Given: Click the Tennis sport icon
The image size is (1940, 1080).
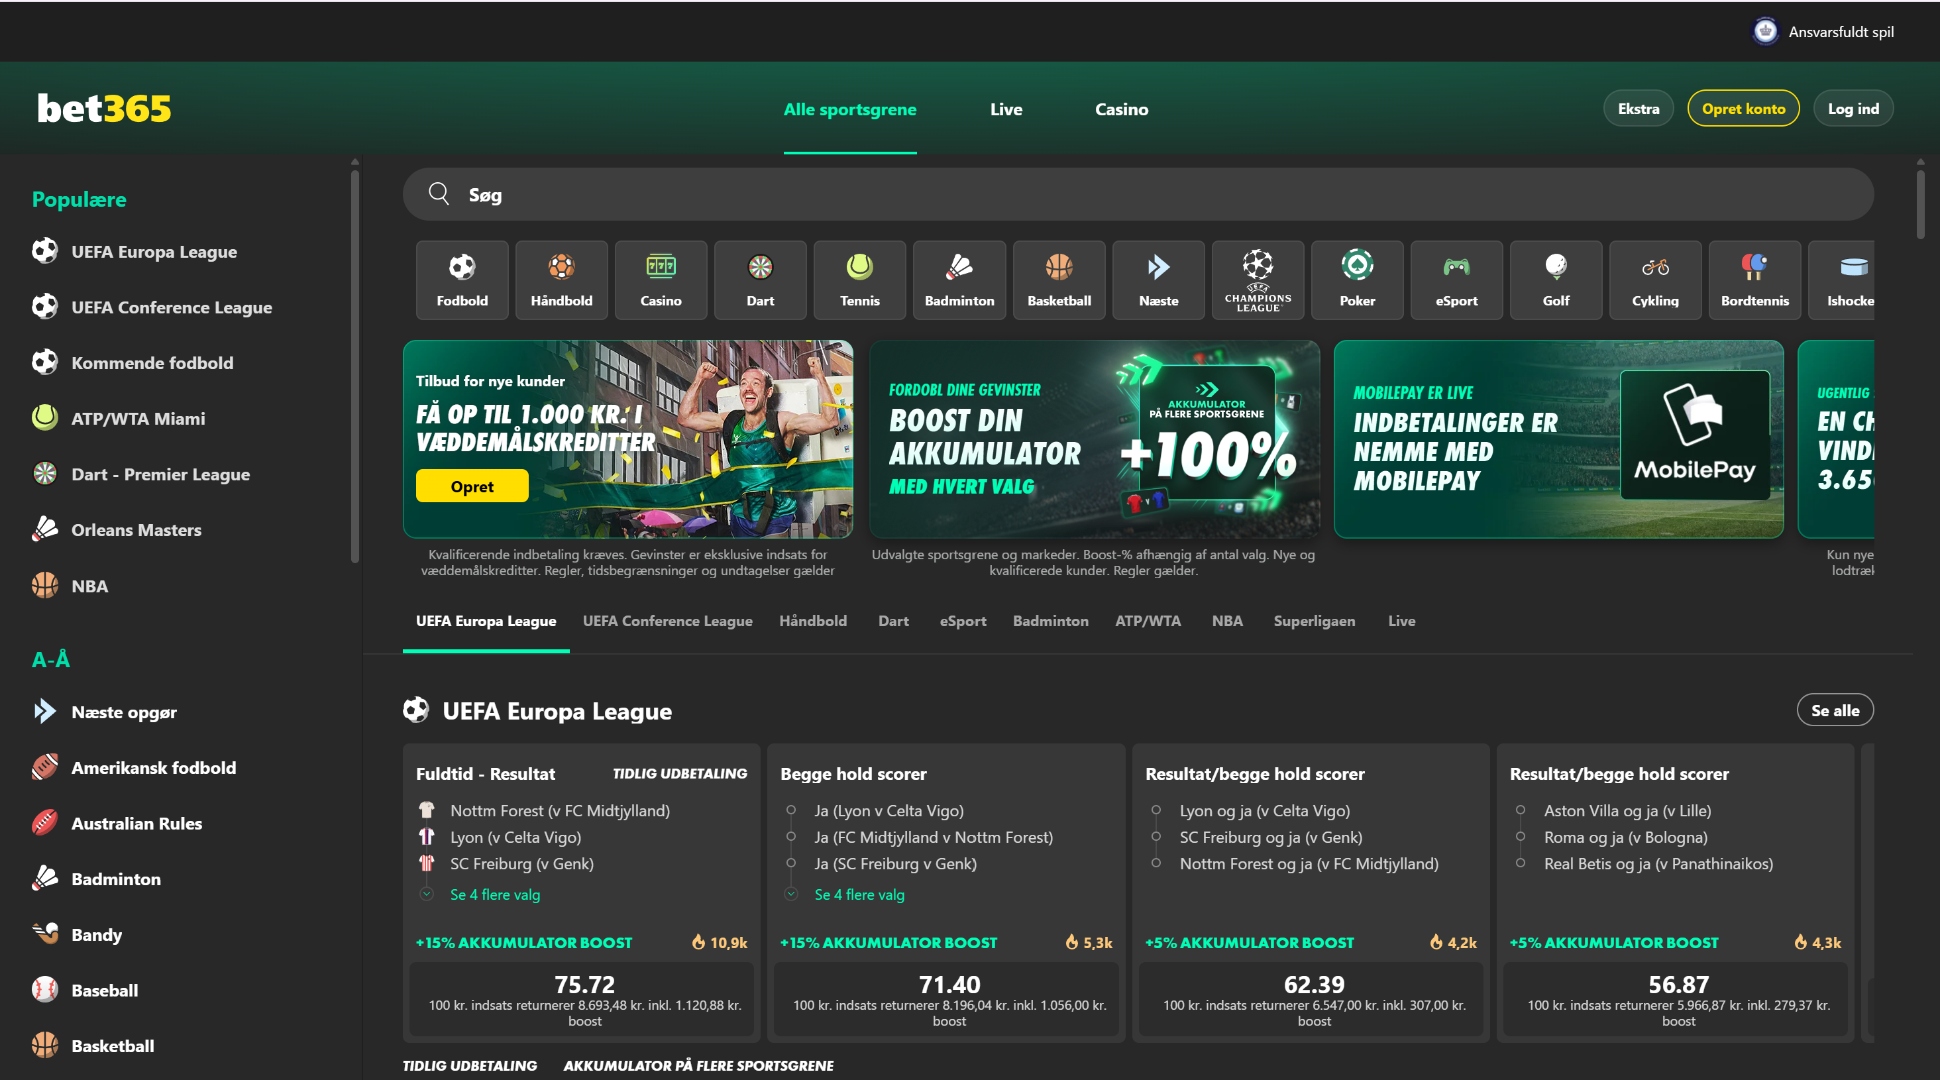Looking at the screenshot, I should 859,280.
